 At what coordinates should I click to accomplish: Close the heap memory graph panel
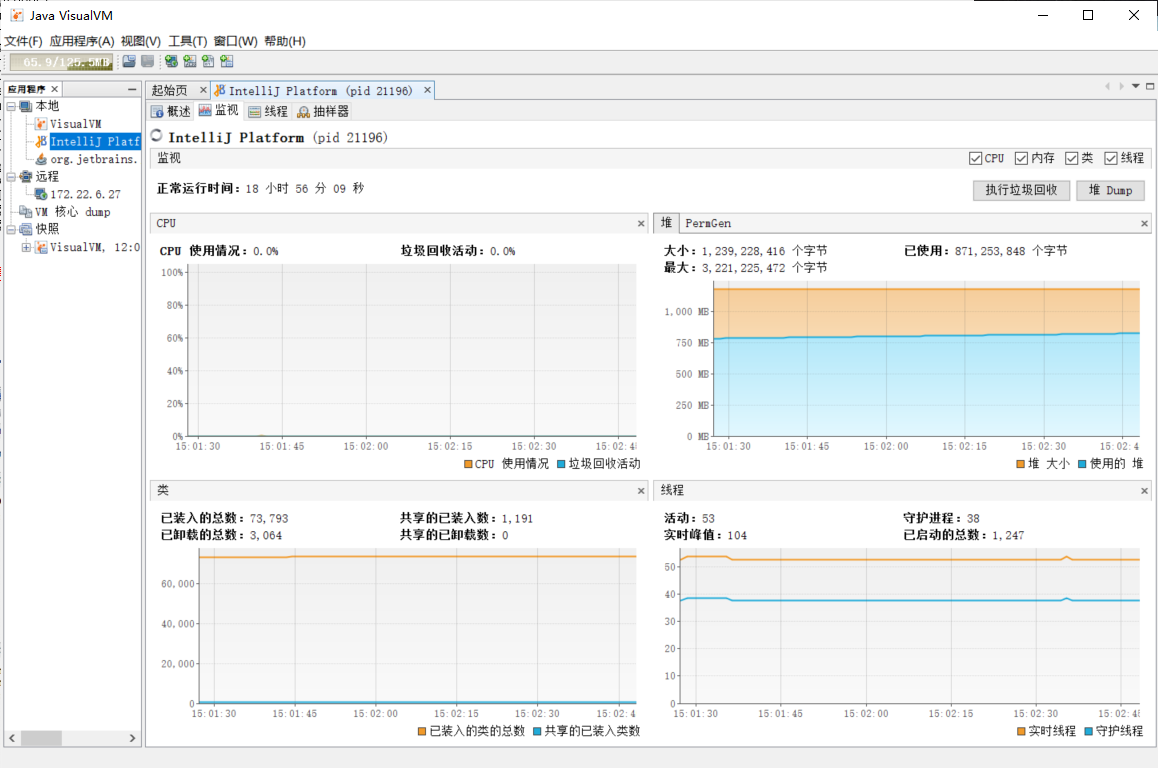[1144, 223]
